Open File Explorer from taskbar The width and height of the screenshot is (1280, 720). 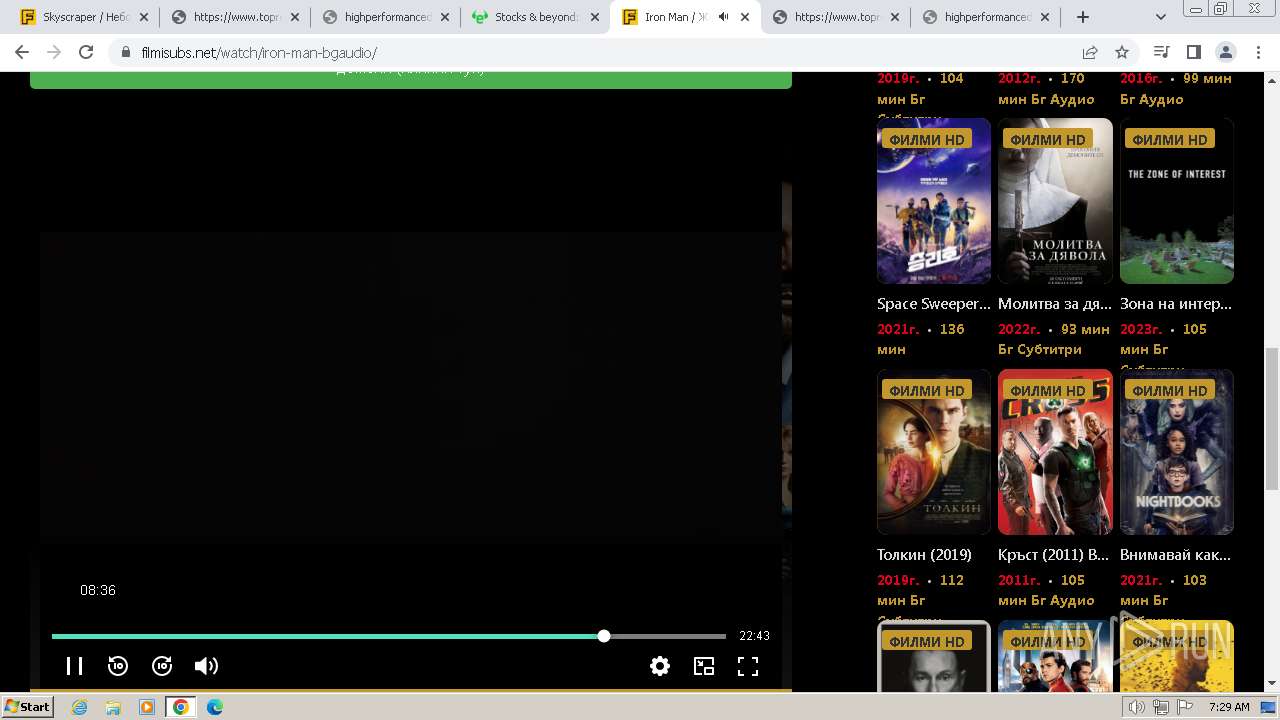tap(113, 707)
